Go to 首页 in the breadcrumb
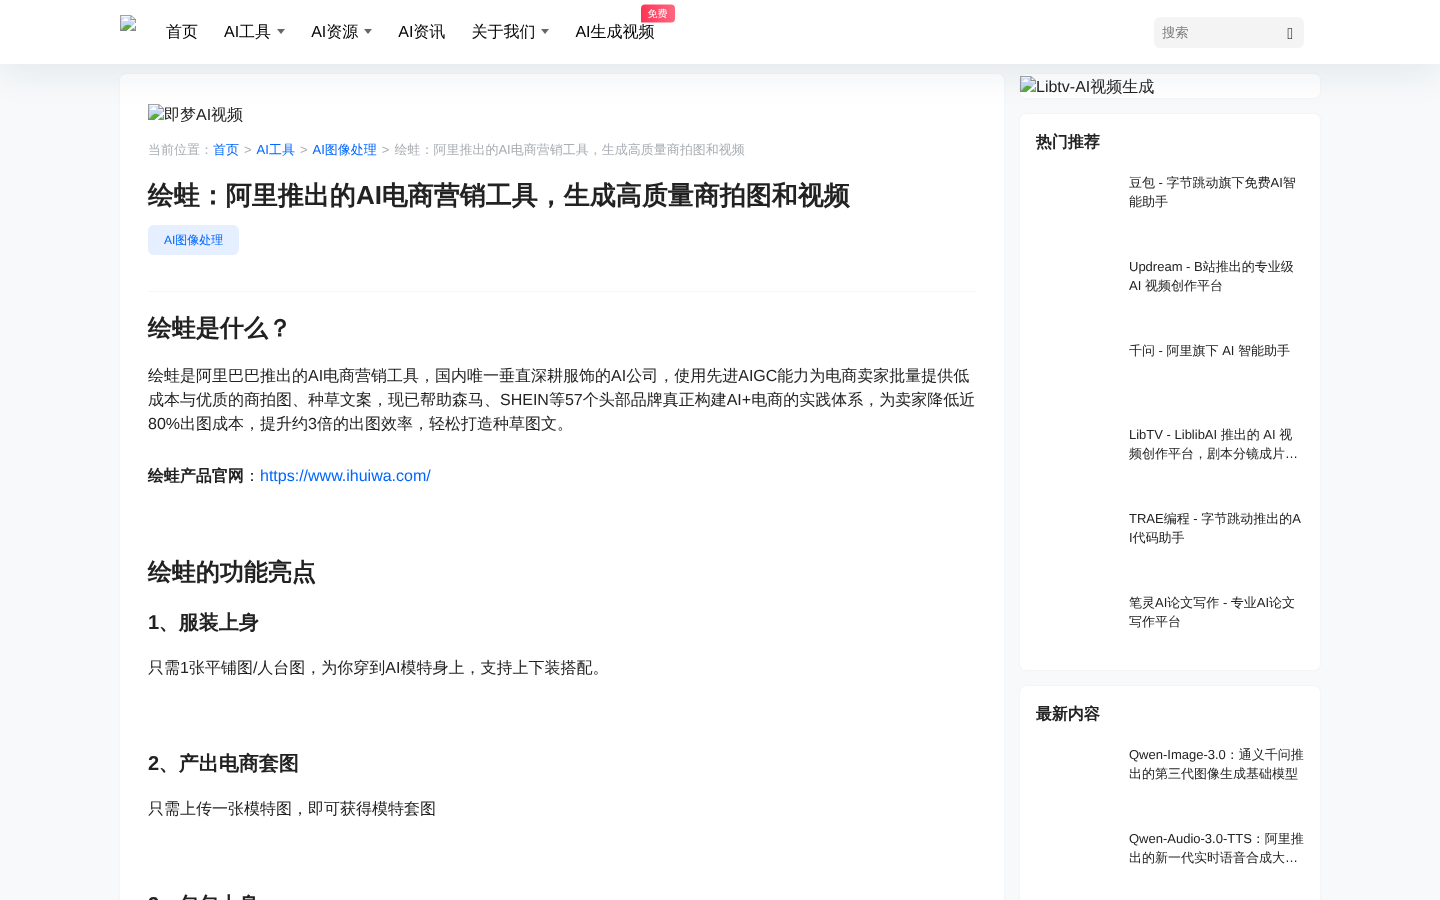 point(226,150)
